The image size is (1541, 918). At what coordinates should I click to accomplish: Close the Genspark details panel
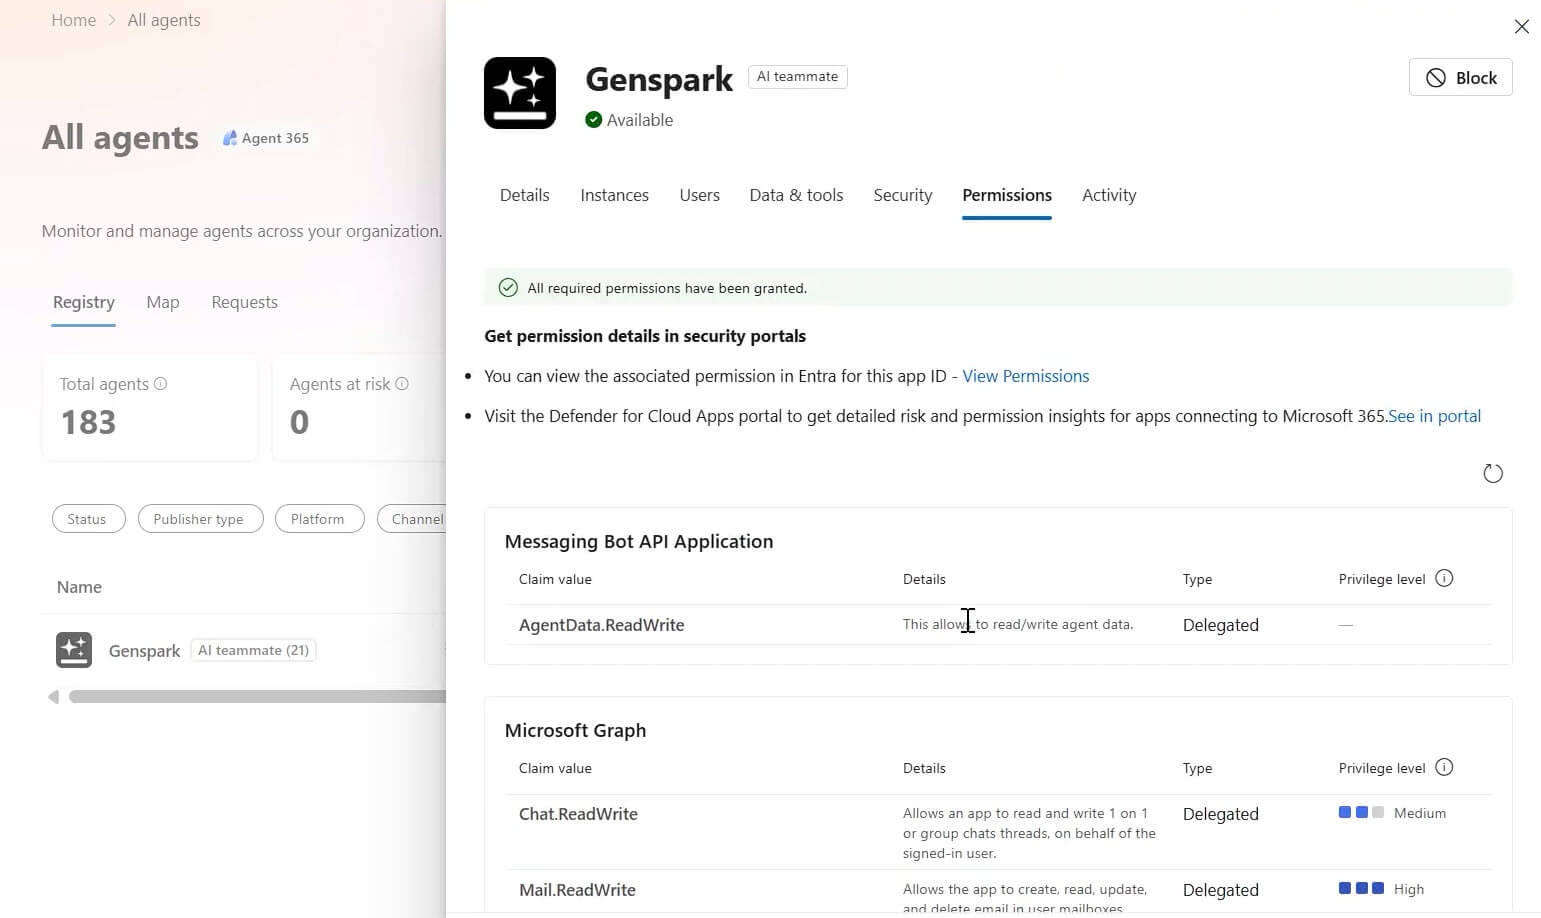tap(1521, 27)
